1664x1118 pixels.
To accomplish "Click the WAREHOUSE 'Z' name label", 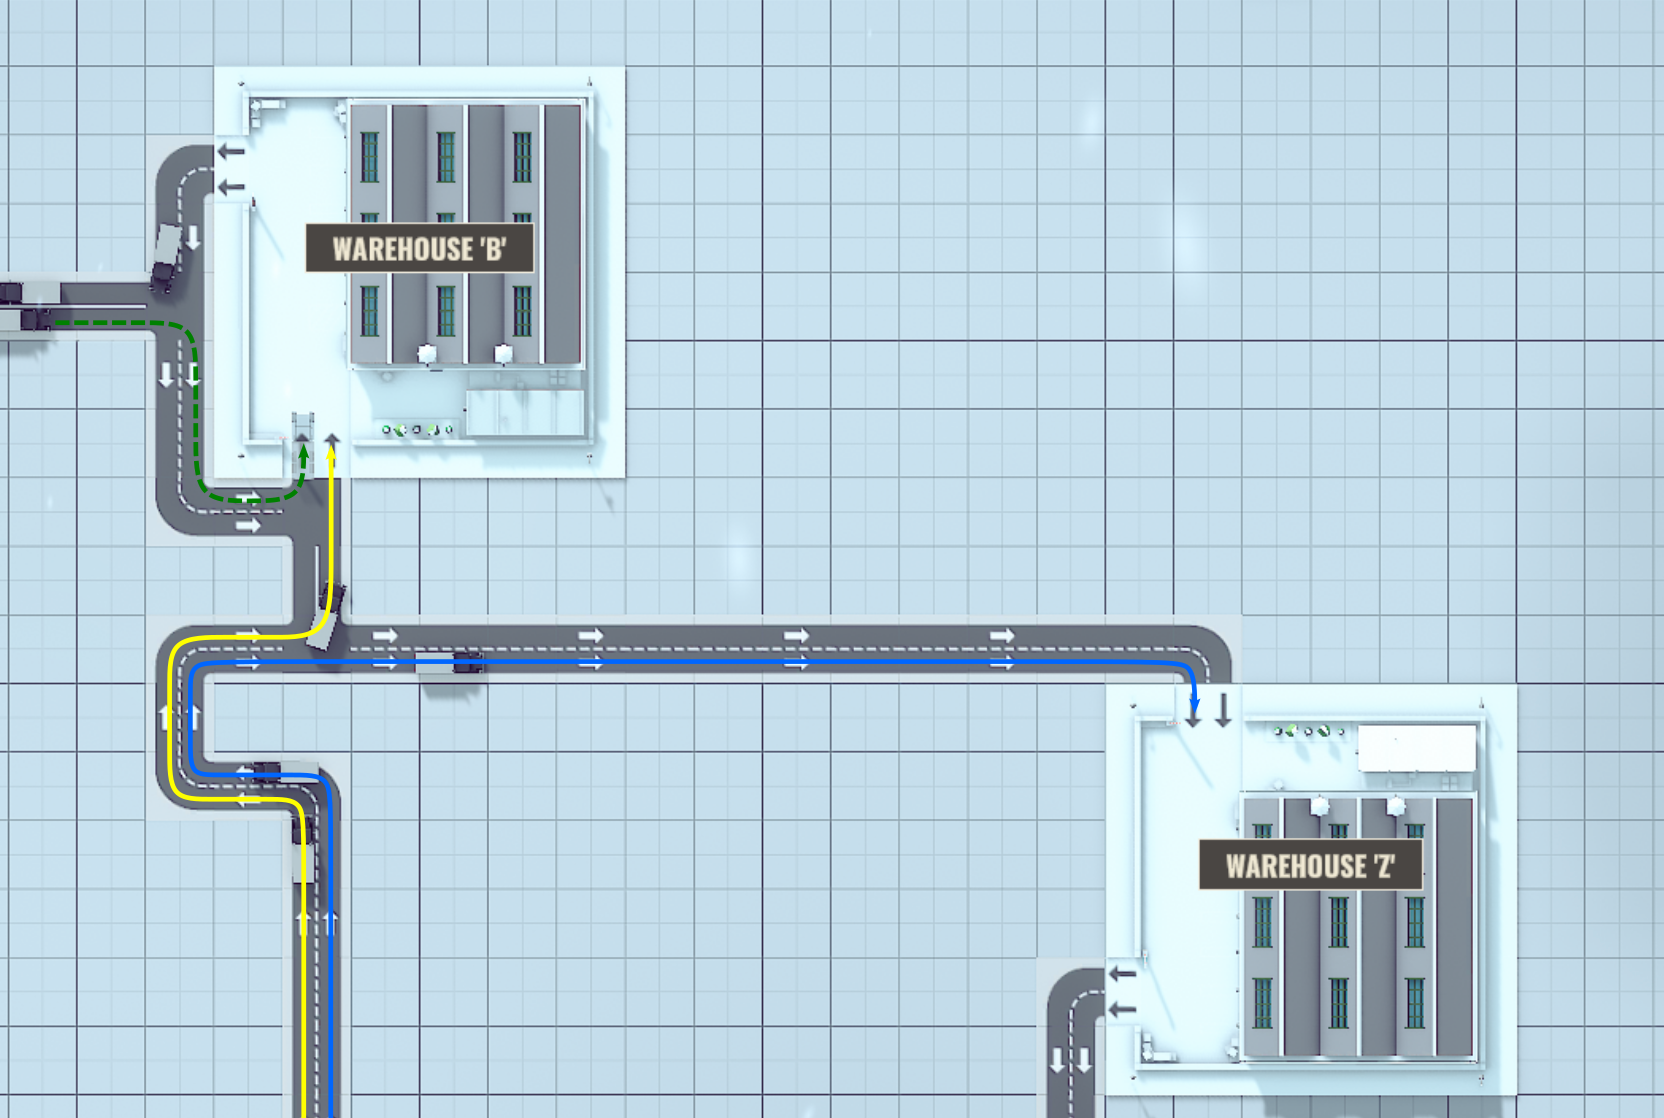I will pos(1310,865).
